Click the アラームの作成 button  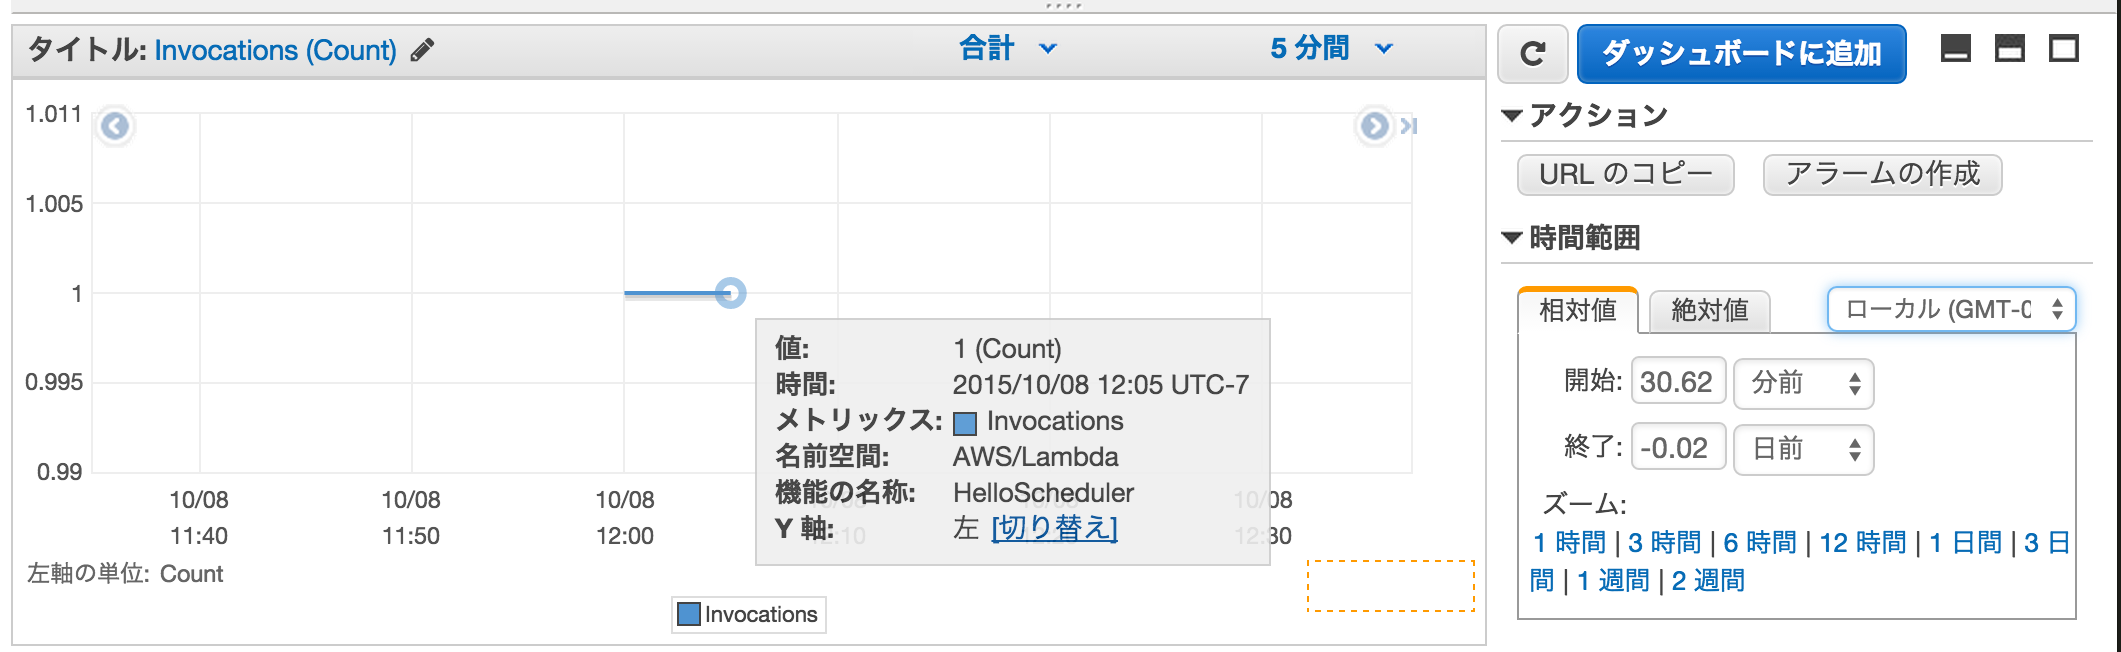(1881, 174)
